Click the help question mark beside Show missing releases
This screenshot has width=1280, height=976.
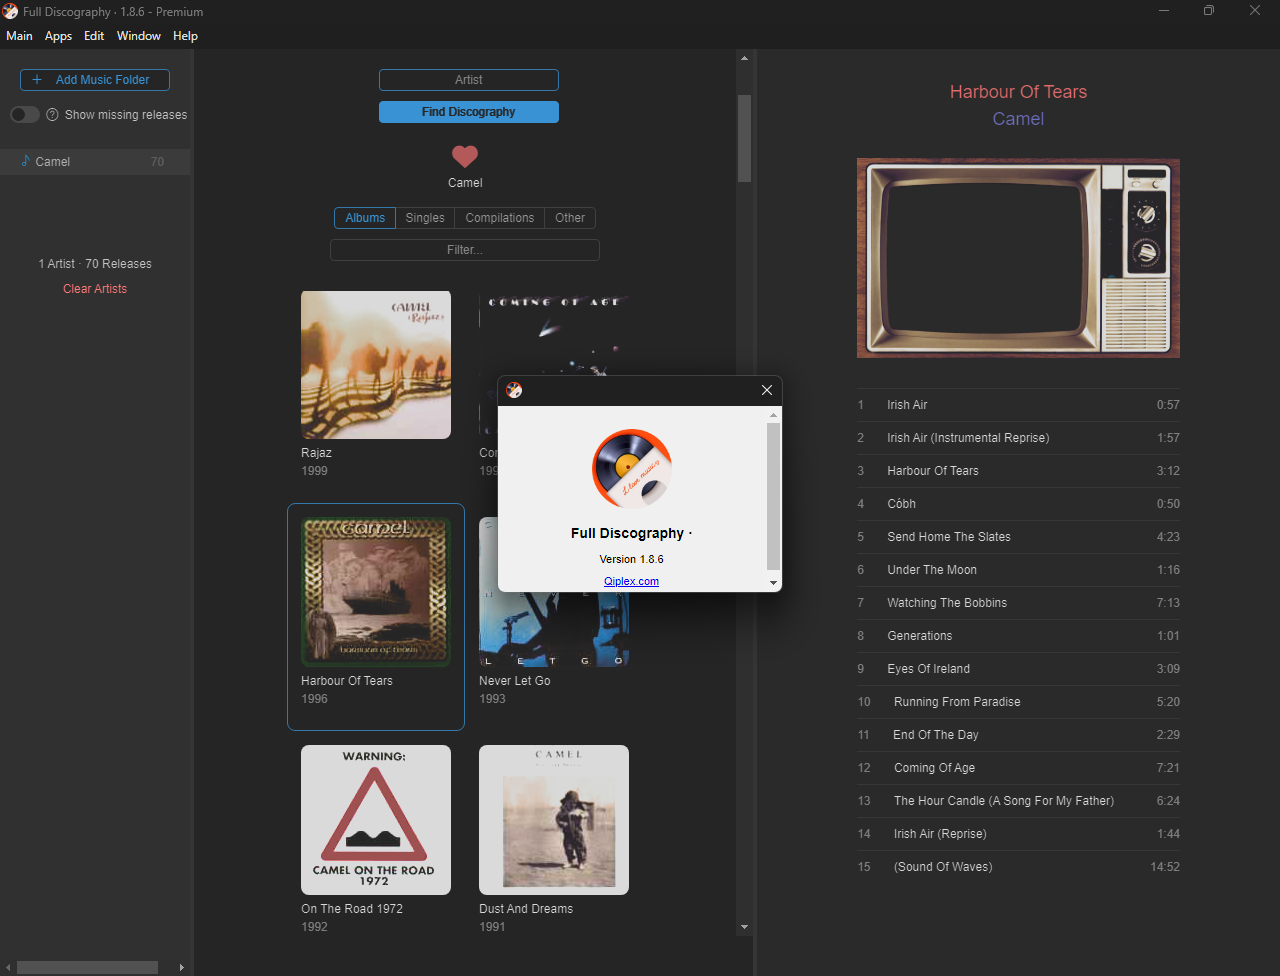click(52, 115)
